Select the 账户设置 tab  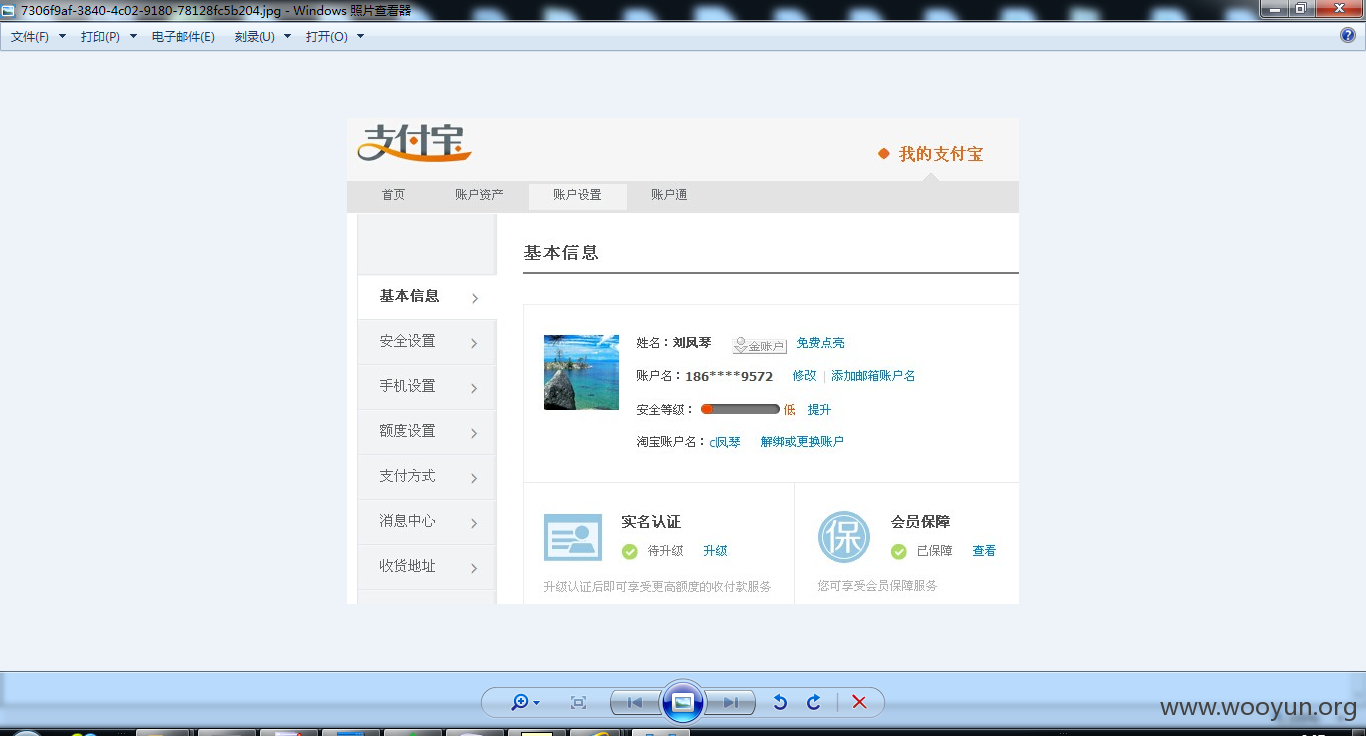[x=578, y=196]
